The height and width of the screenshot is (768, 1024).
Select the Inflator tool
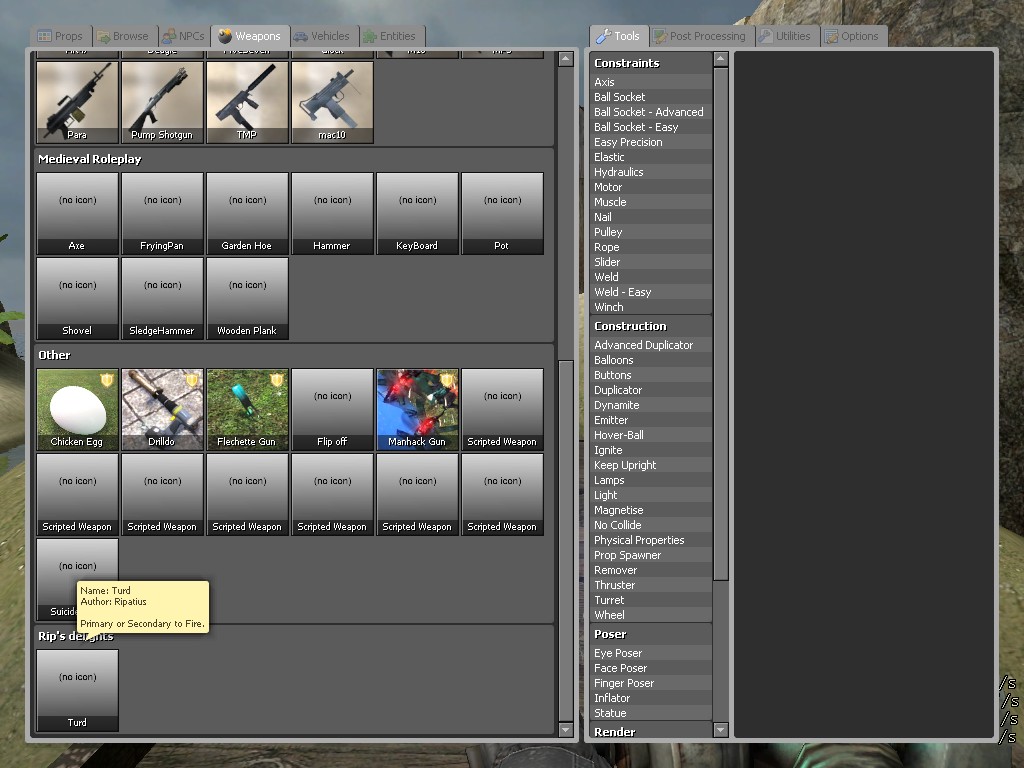click(650, 698)
